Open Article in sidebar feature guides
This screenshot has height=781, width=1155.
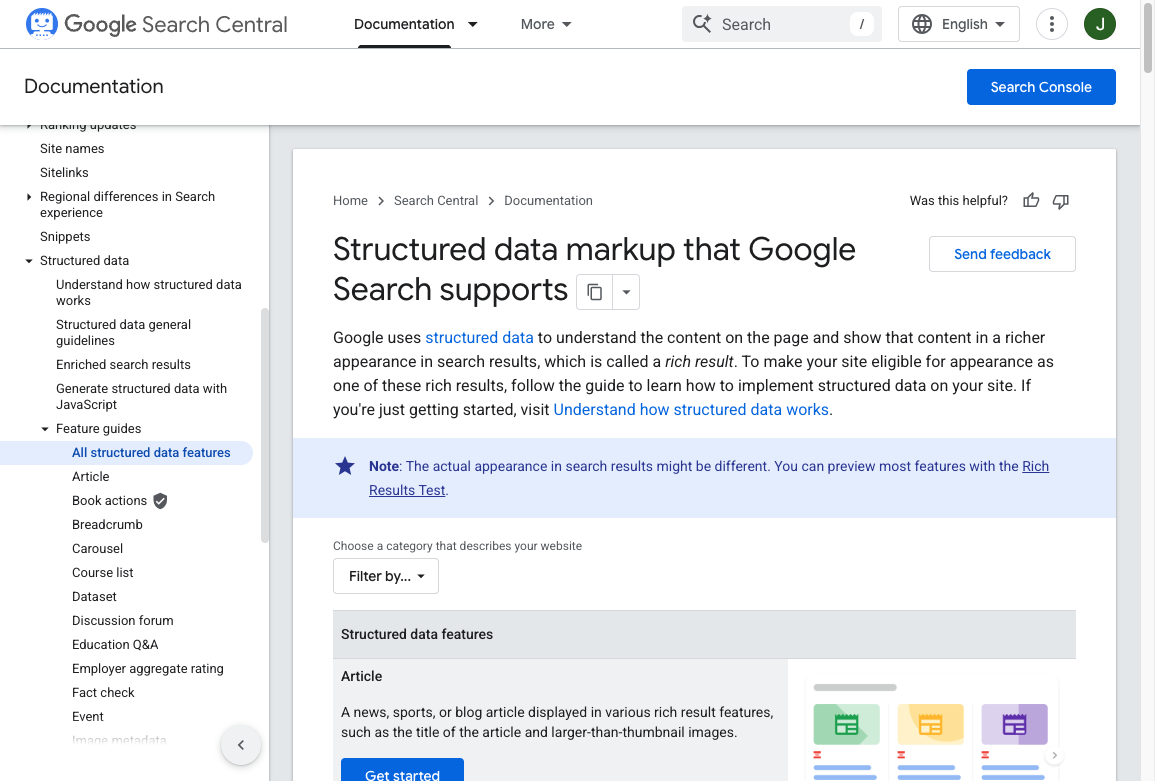point(91,477)
